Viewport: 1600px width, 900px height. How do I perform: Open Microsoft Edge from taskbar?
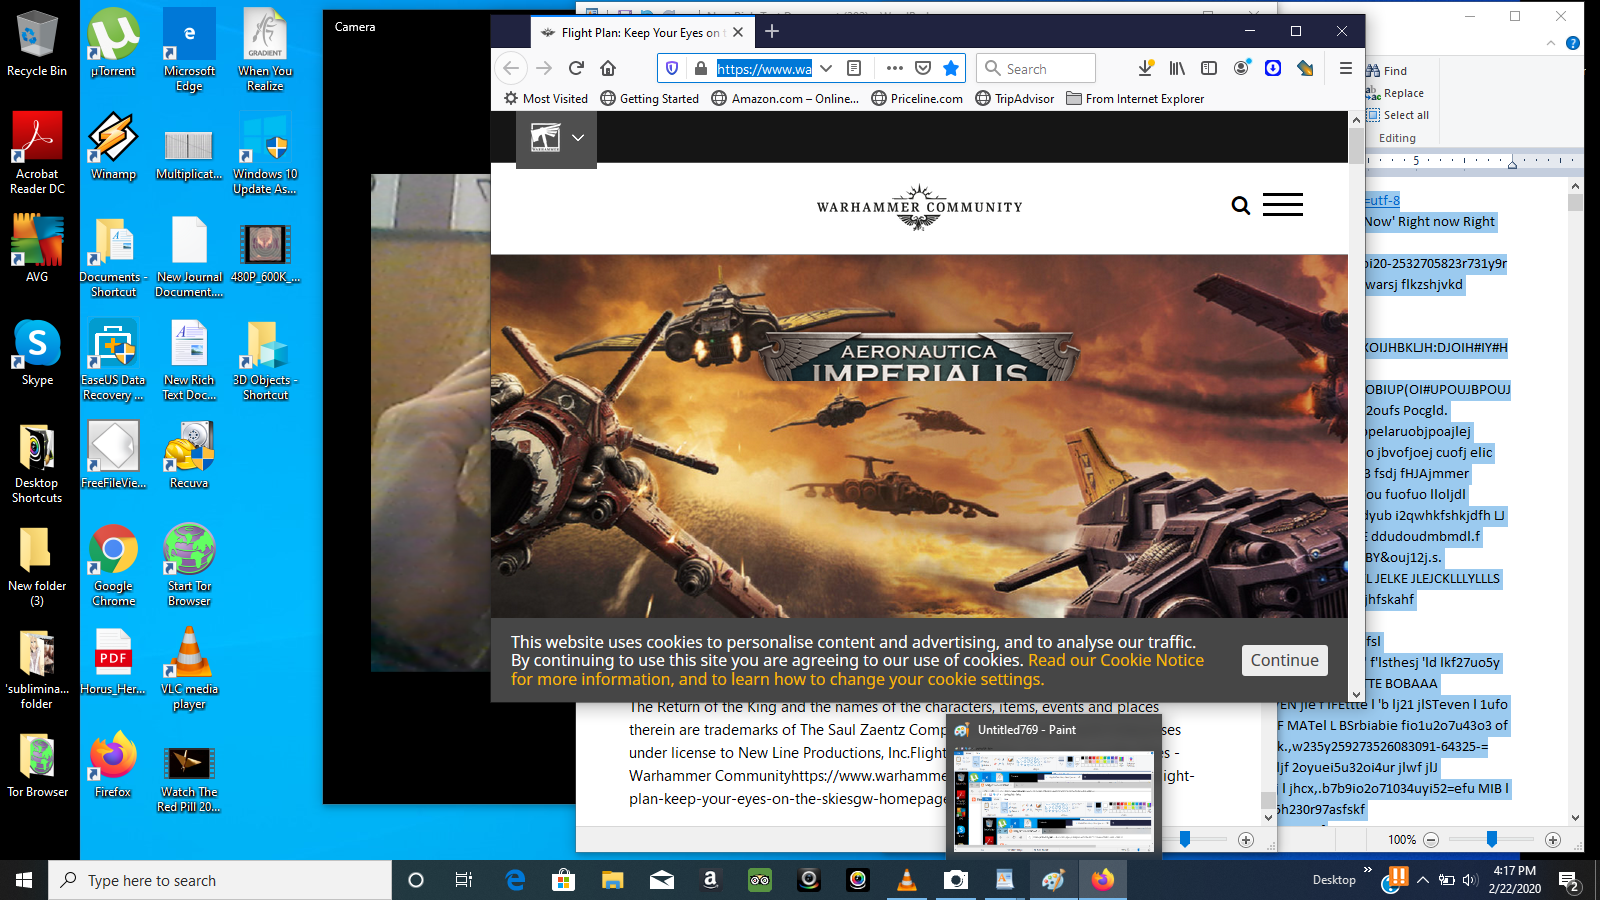click(515, 880)
